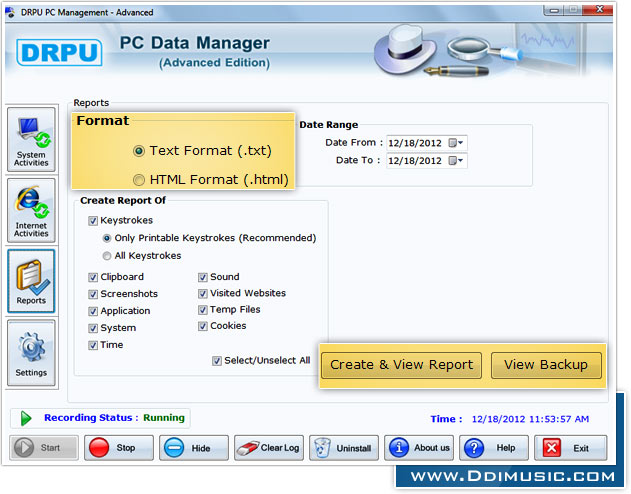
Task: Click Create & View Report button
Action: click(401, 365)
